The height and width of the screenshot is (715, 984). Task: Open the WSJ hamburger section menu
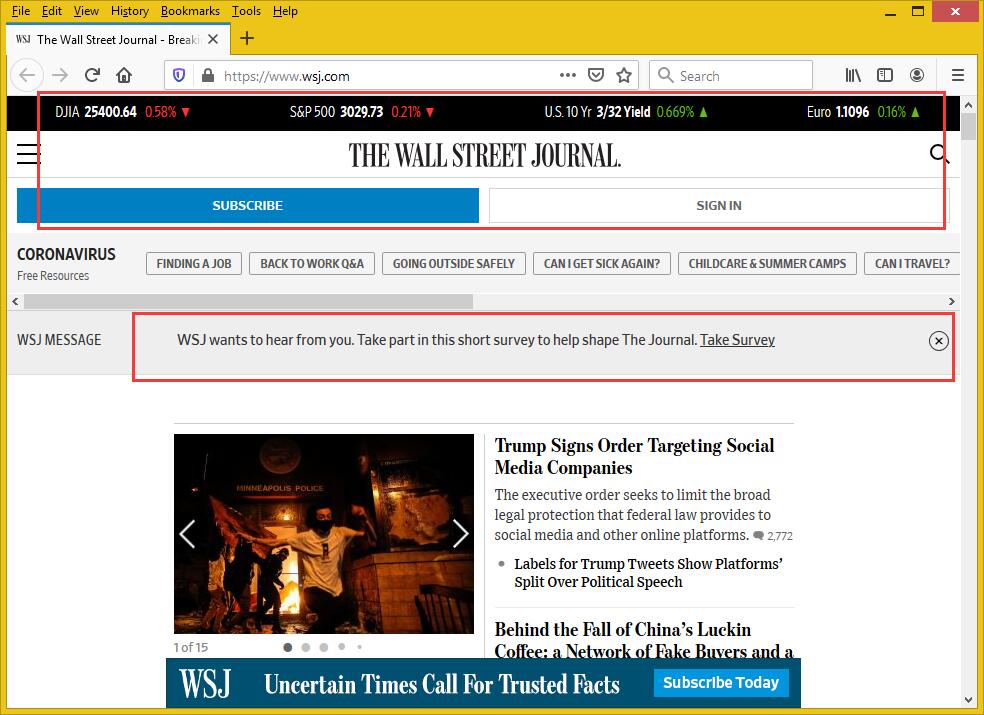29,154
